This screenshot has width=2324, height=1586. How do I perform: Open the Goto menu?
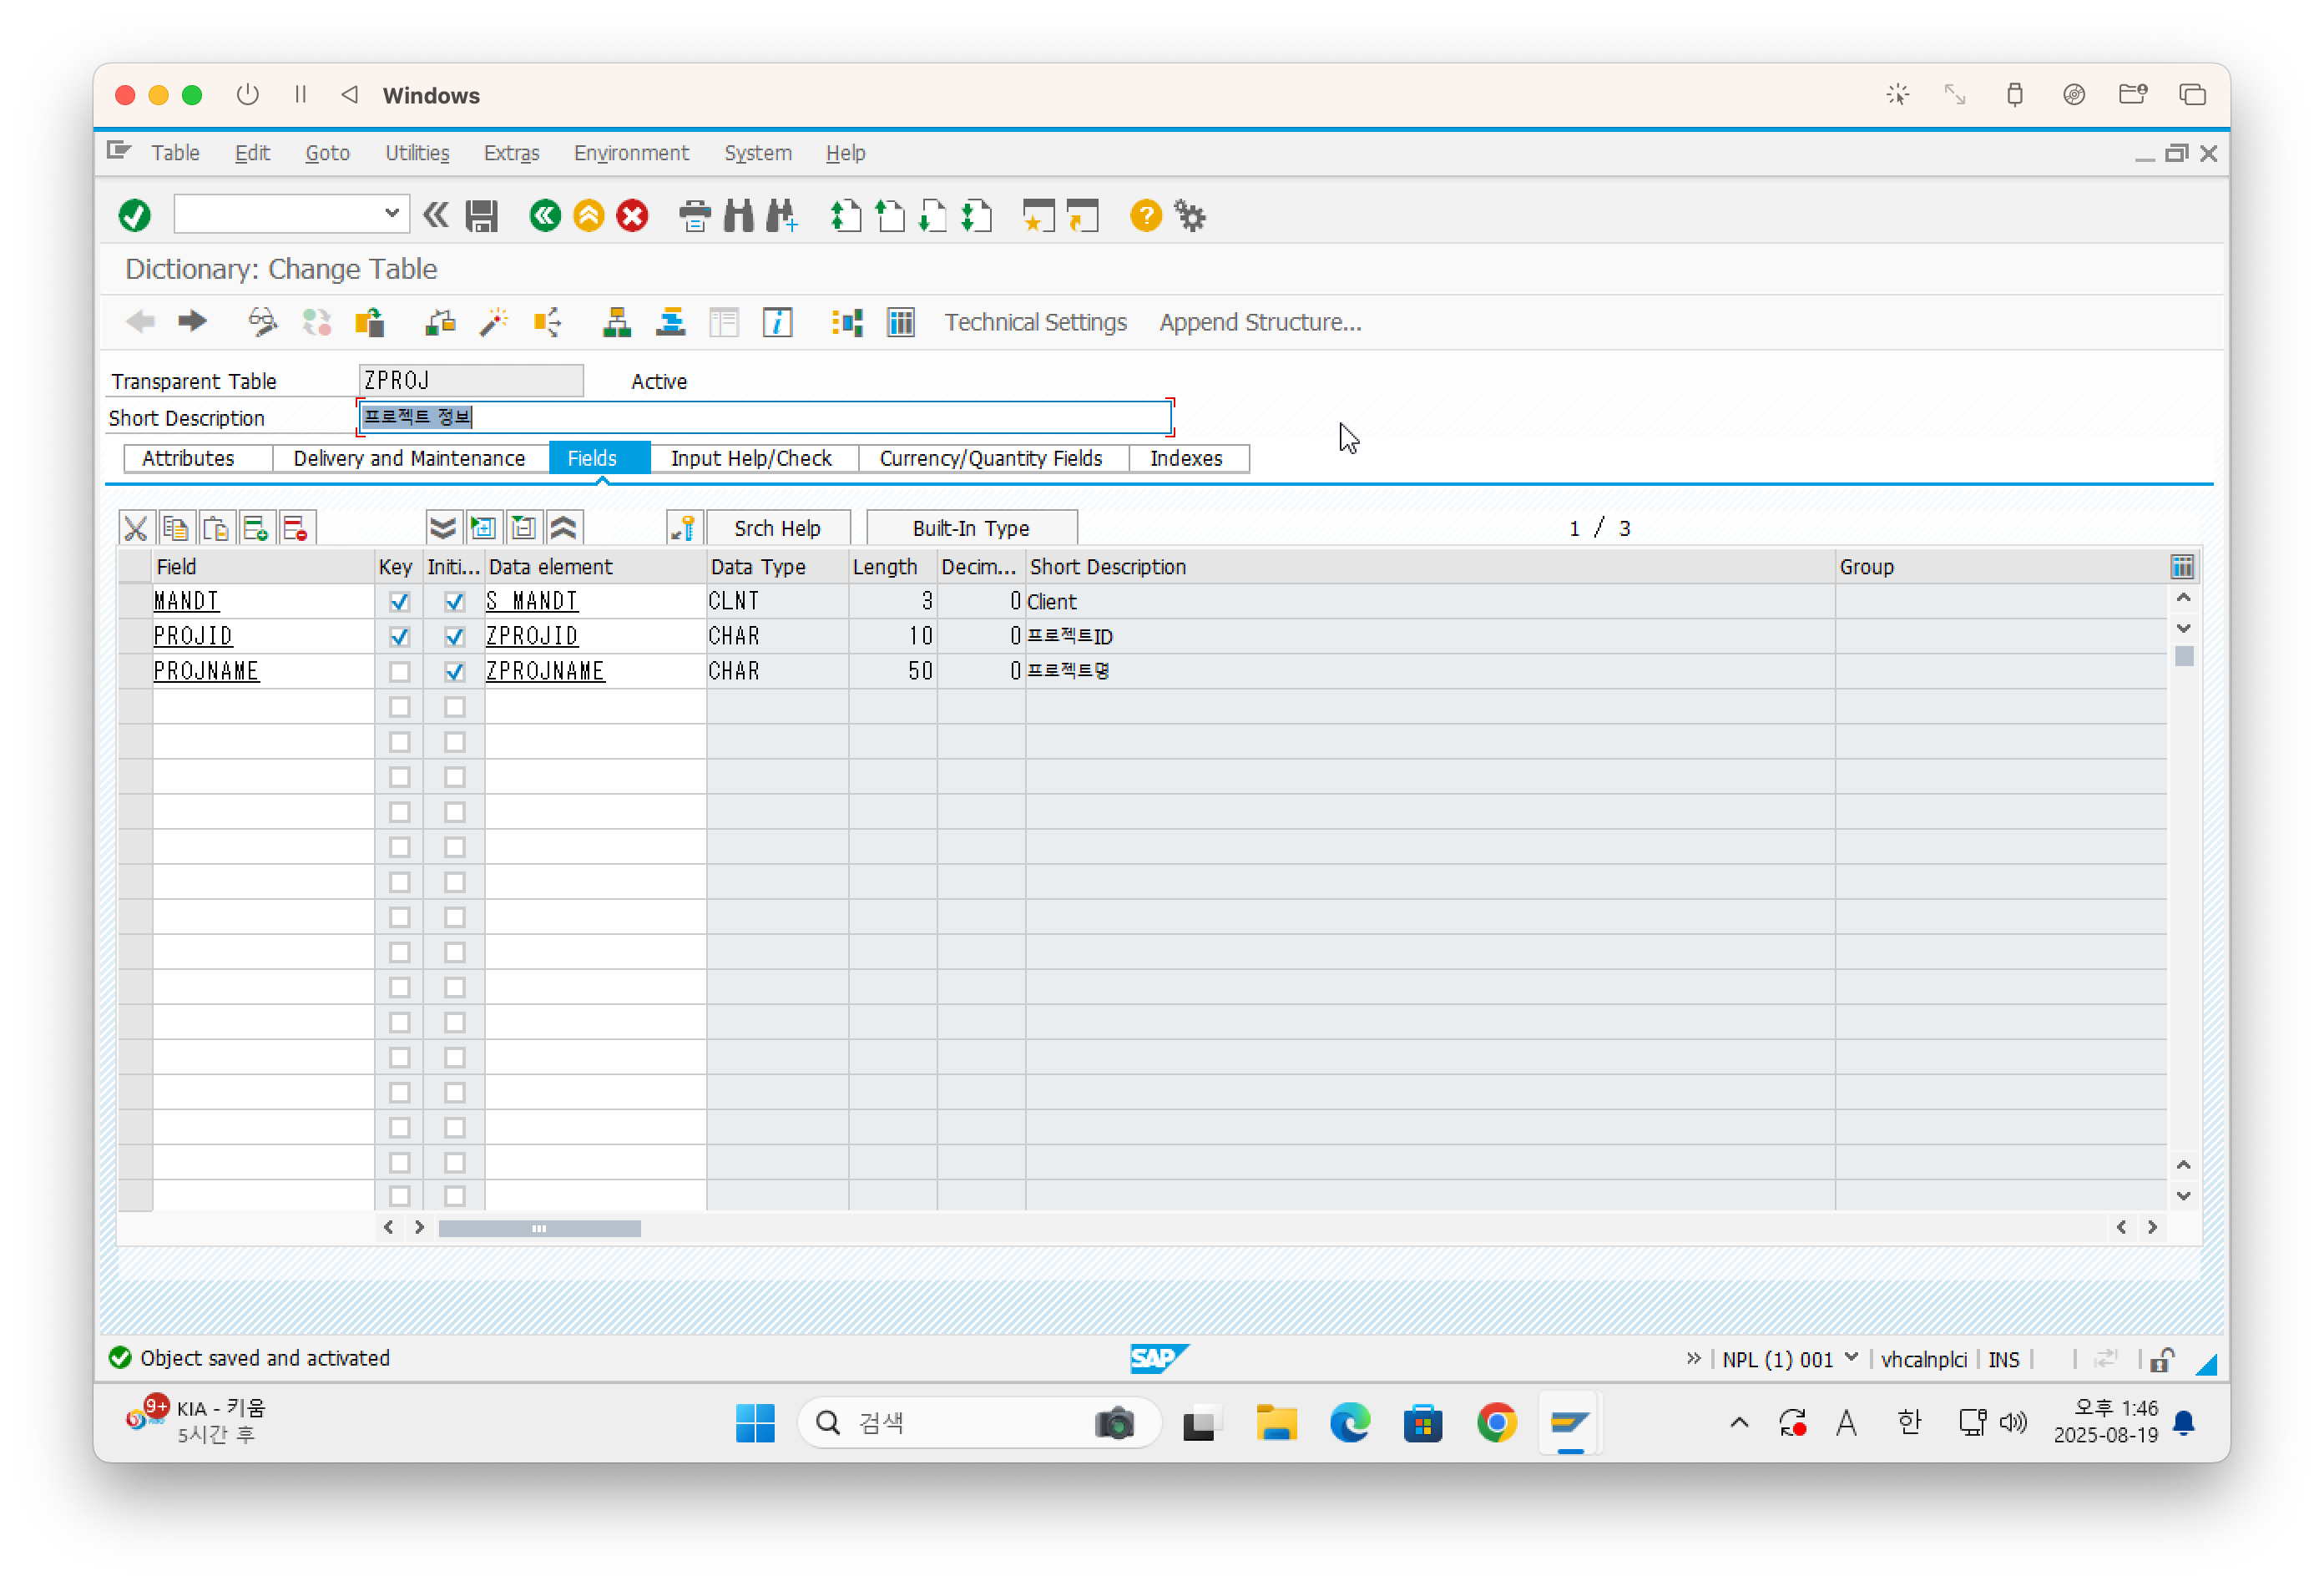coord(327,153)
